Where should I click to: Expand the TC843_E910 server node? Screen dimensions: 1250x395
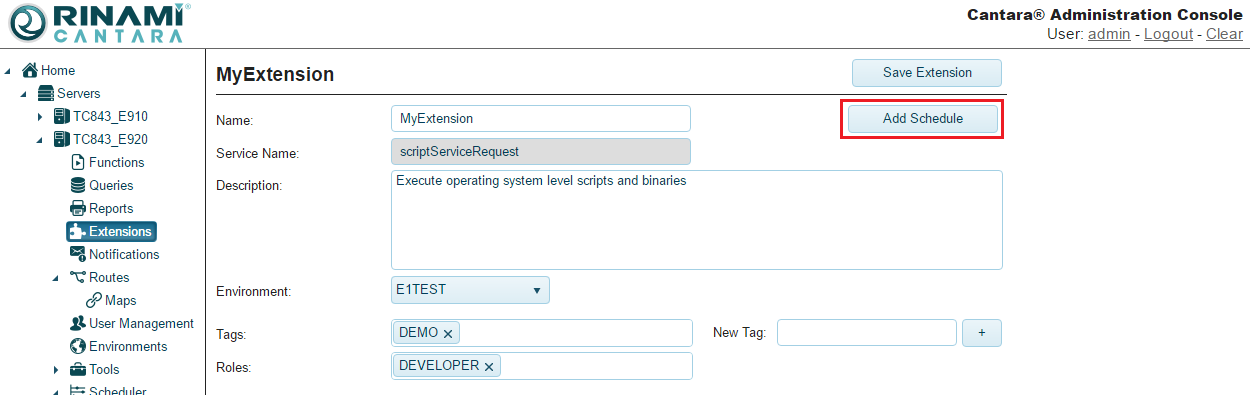[41, 117]
